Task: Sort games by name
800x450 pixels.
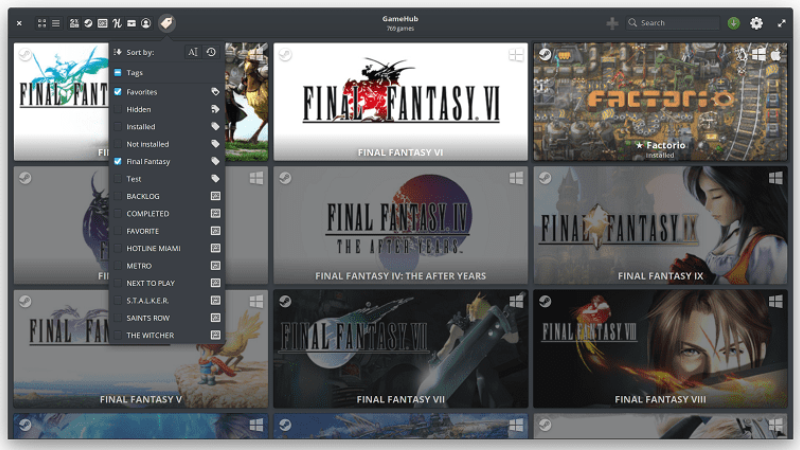Action: coord(192,52)
